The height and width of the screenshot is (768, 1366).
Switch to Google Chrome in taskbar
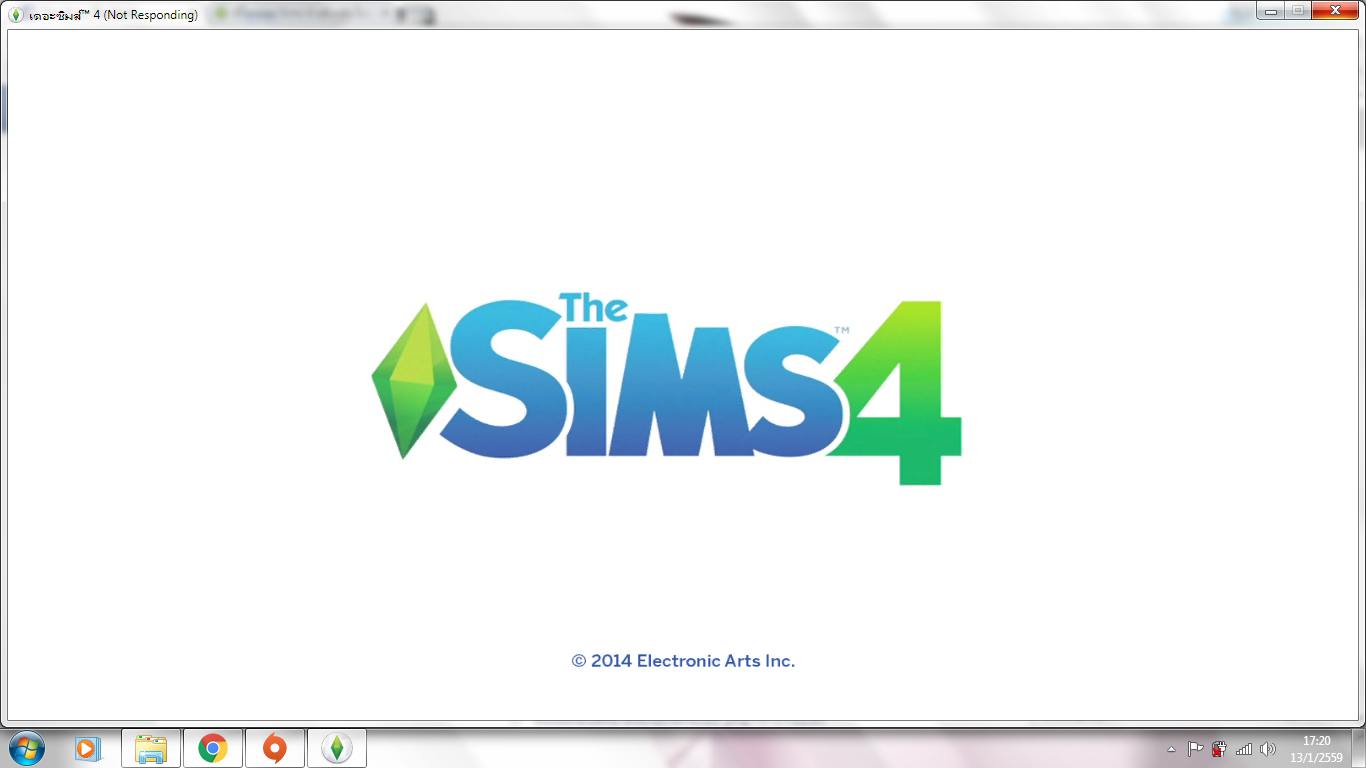click(x=212, y=748)
